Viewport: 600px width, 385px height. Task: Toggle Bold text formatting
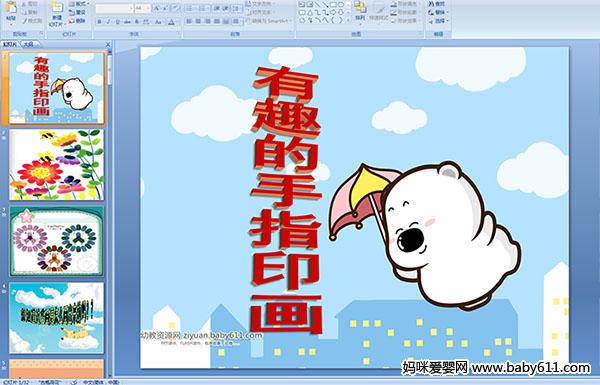click(x=99, y=22)
